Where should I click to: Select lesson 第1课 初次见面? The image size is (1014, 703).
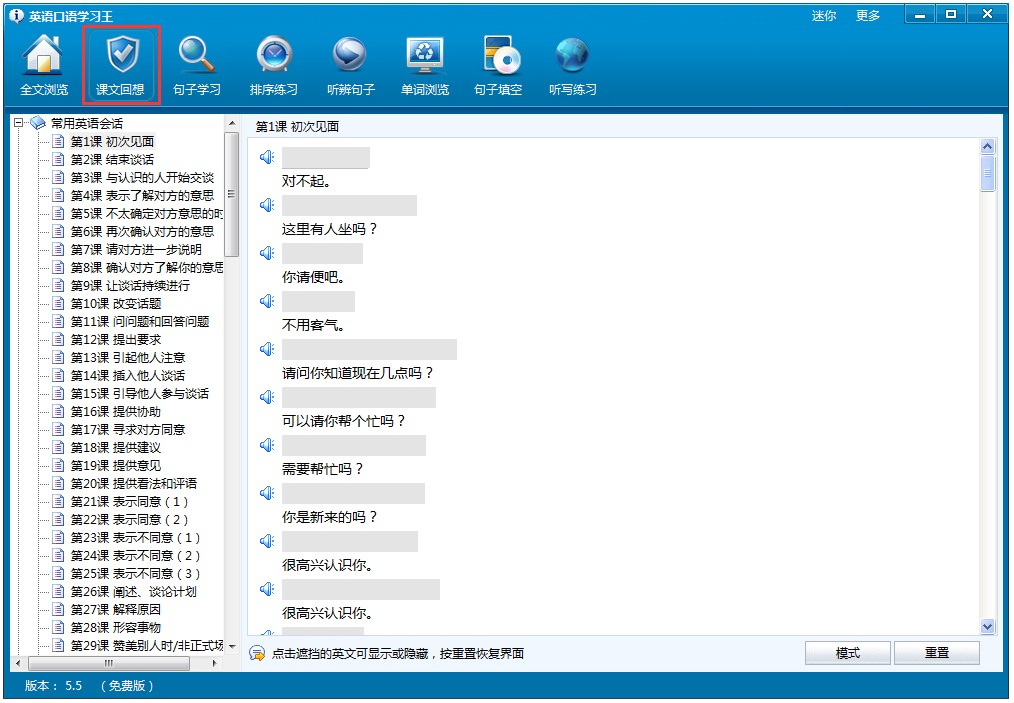click(x=112, y=141)
